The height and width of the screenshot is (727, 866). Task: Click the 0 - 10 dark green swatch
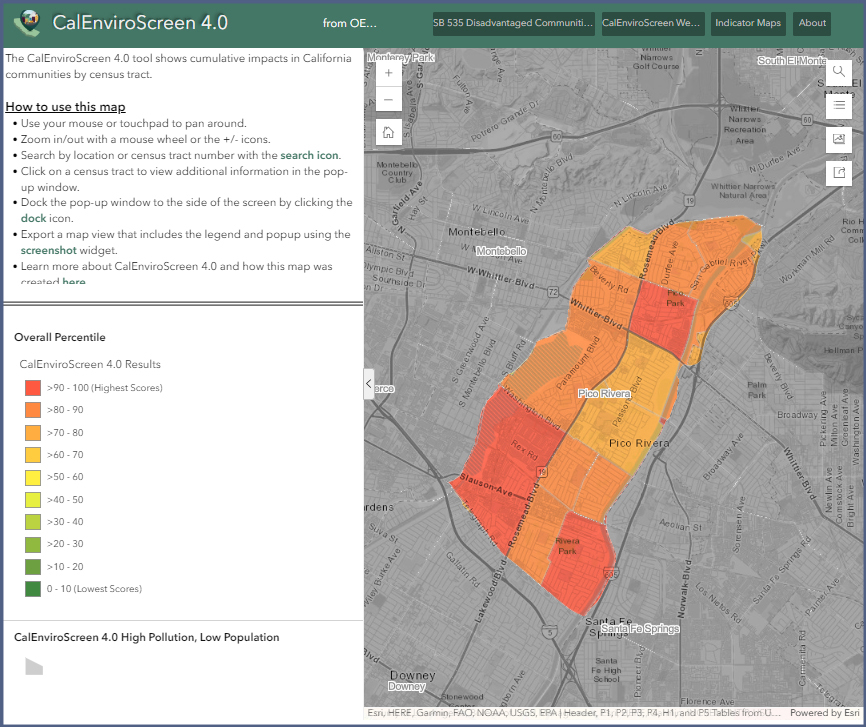(33, 589)
